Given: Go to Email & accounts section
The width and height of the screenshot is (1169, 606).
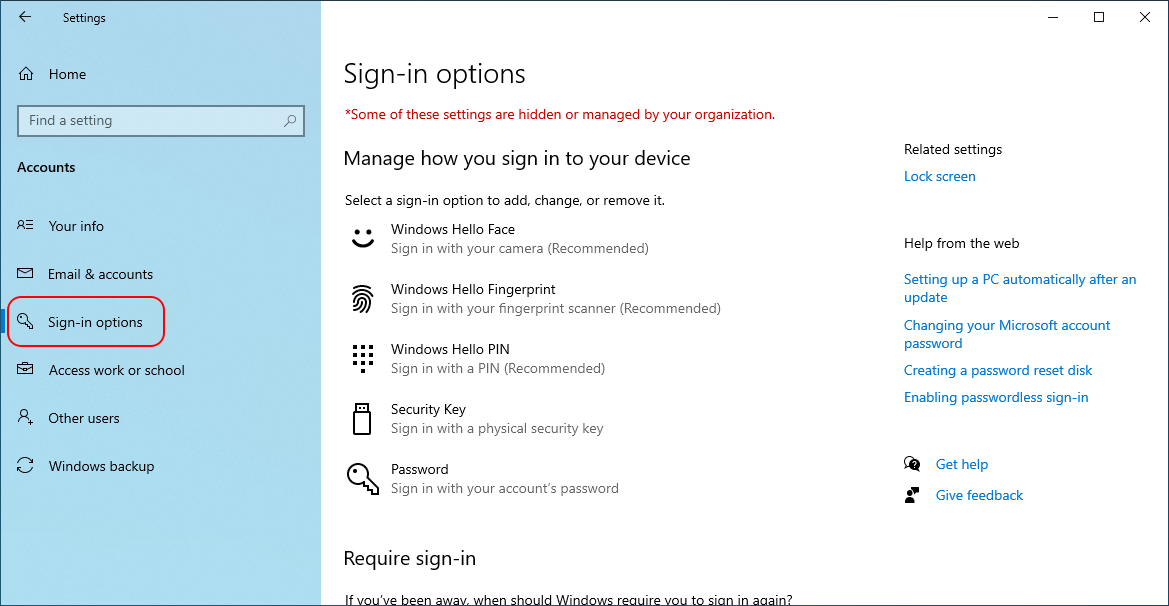Looking at the screenshot, I should [x=100, y=274].
